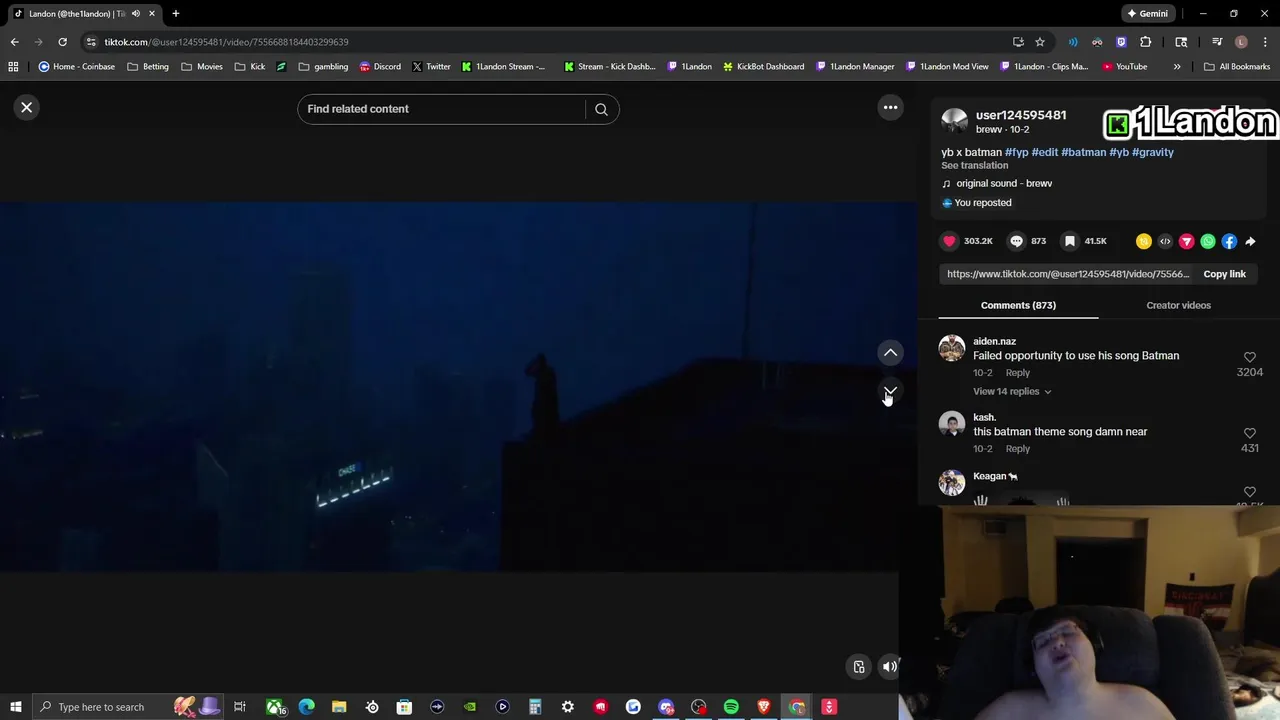Expand View 14 replies
1280x720 pixels.
point(1011,391)
